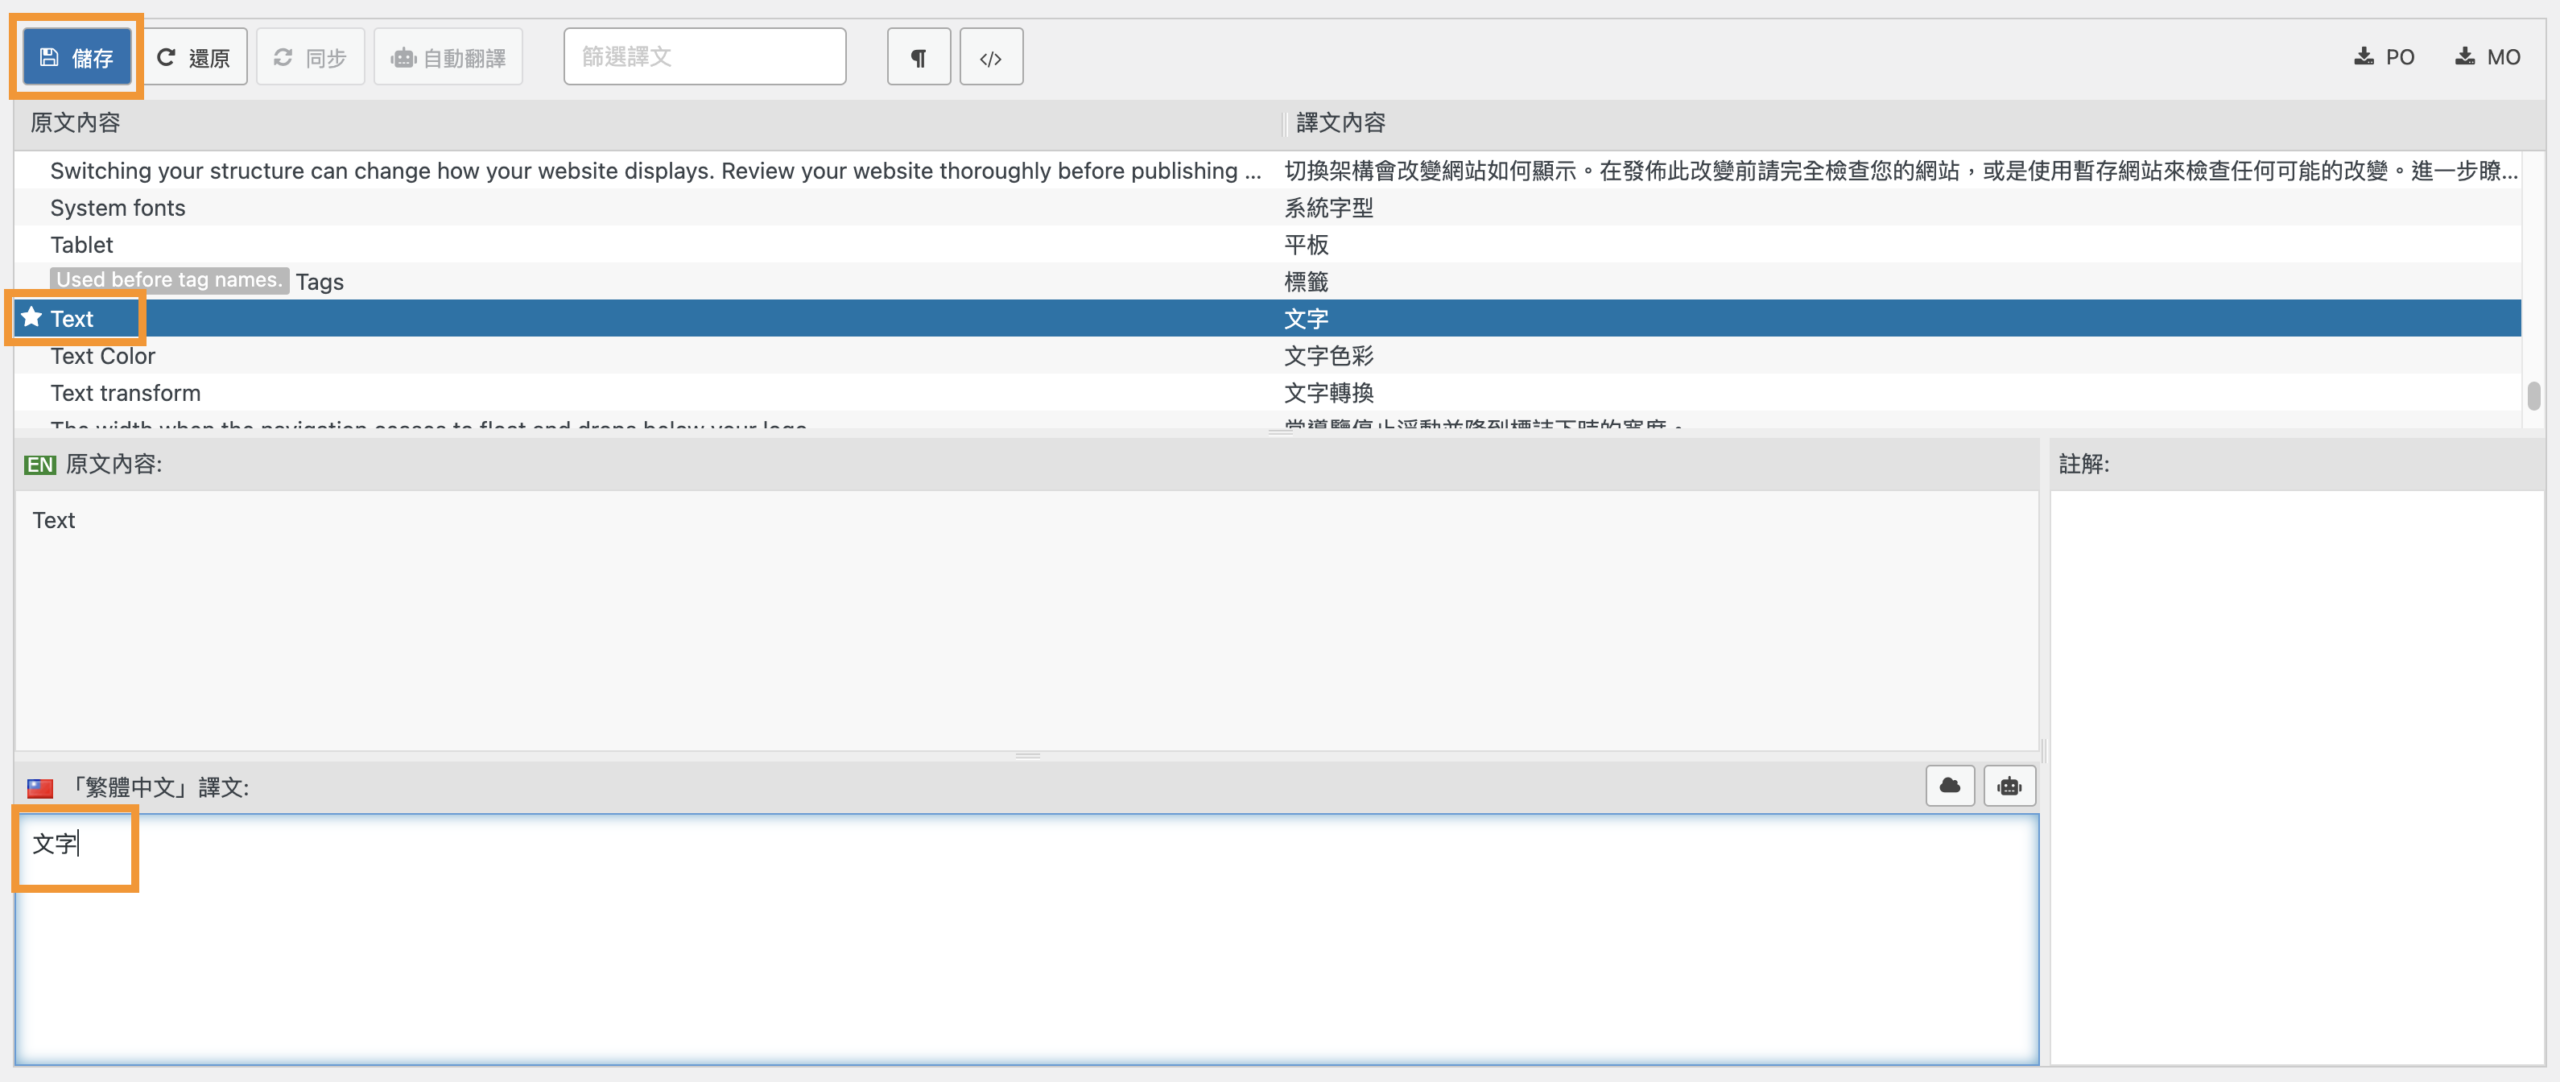2560x1082 pixels.
Task: Select the 'Tags' row with context label
Action: pyautogui.click(x=320, y=282)
